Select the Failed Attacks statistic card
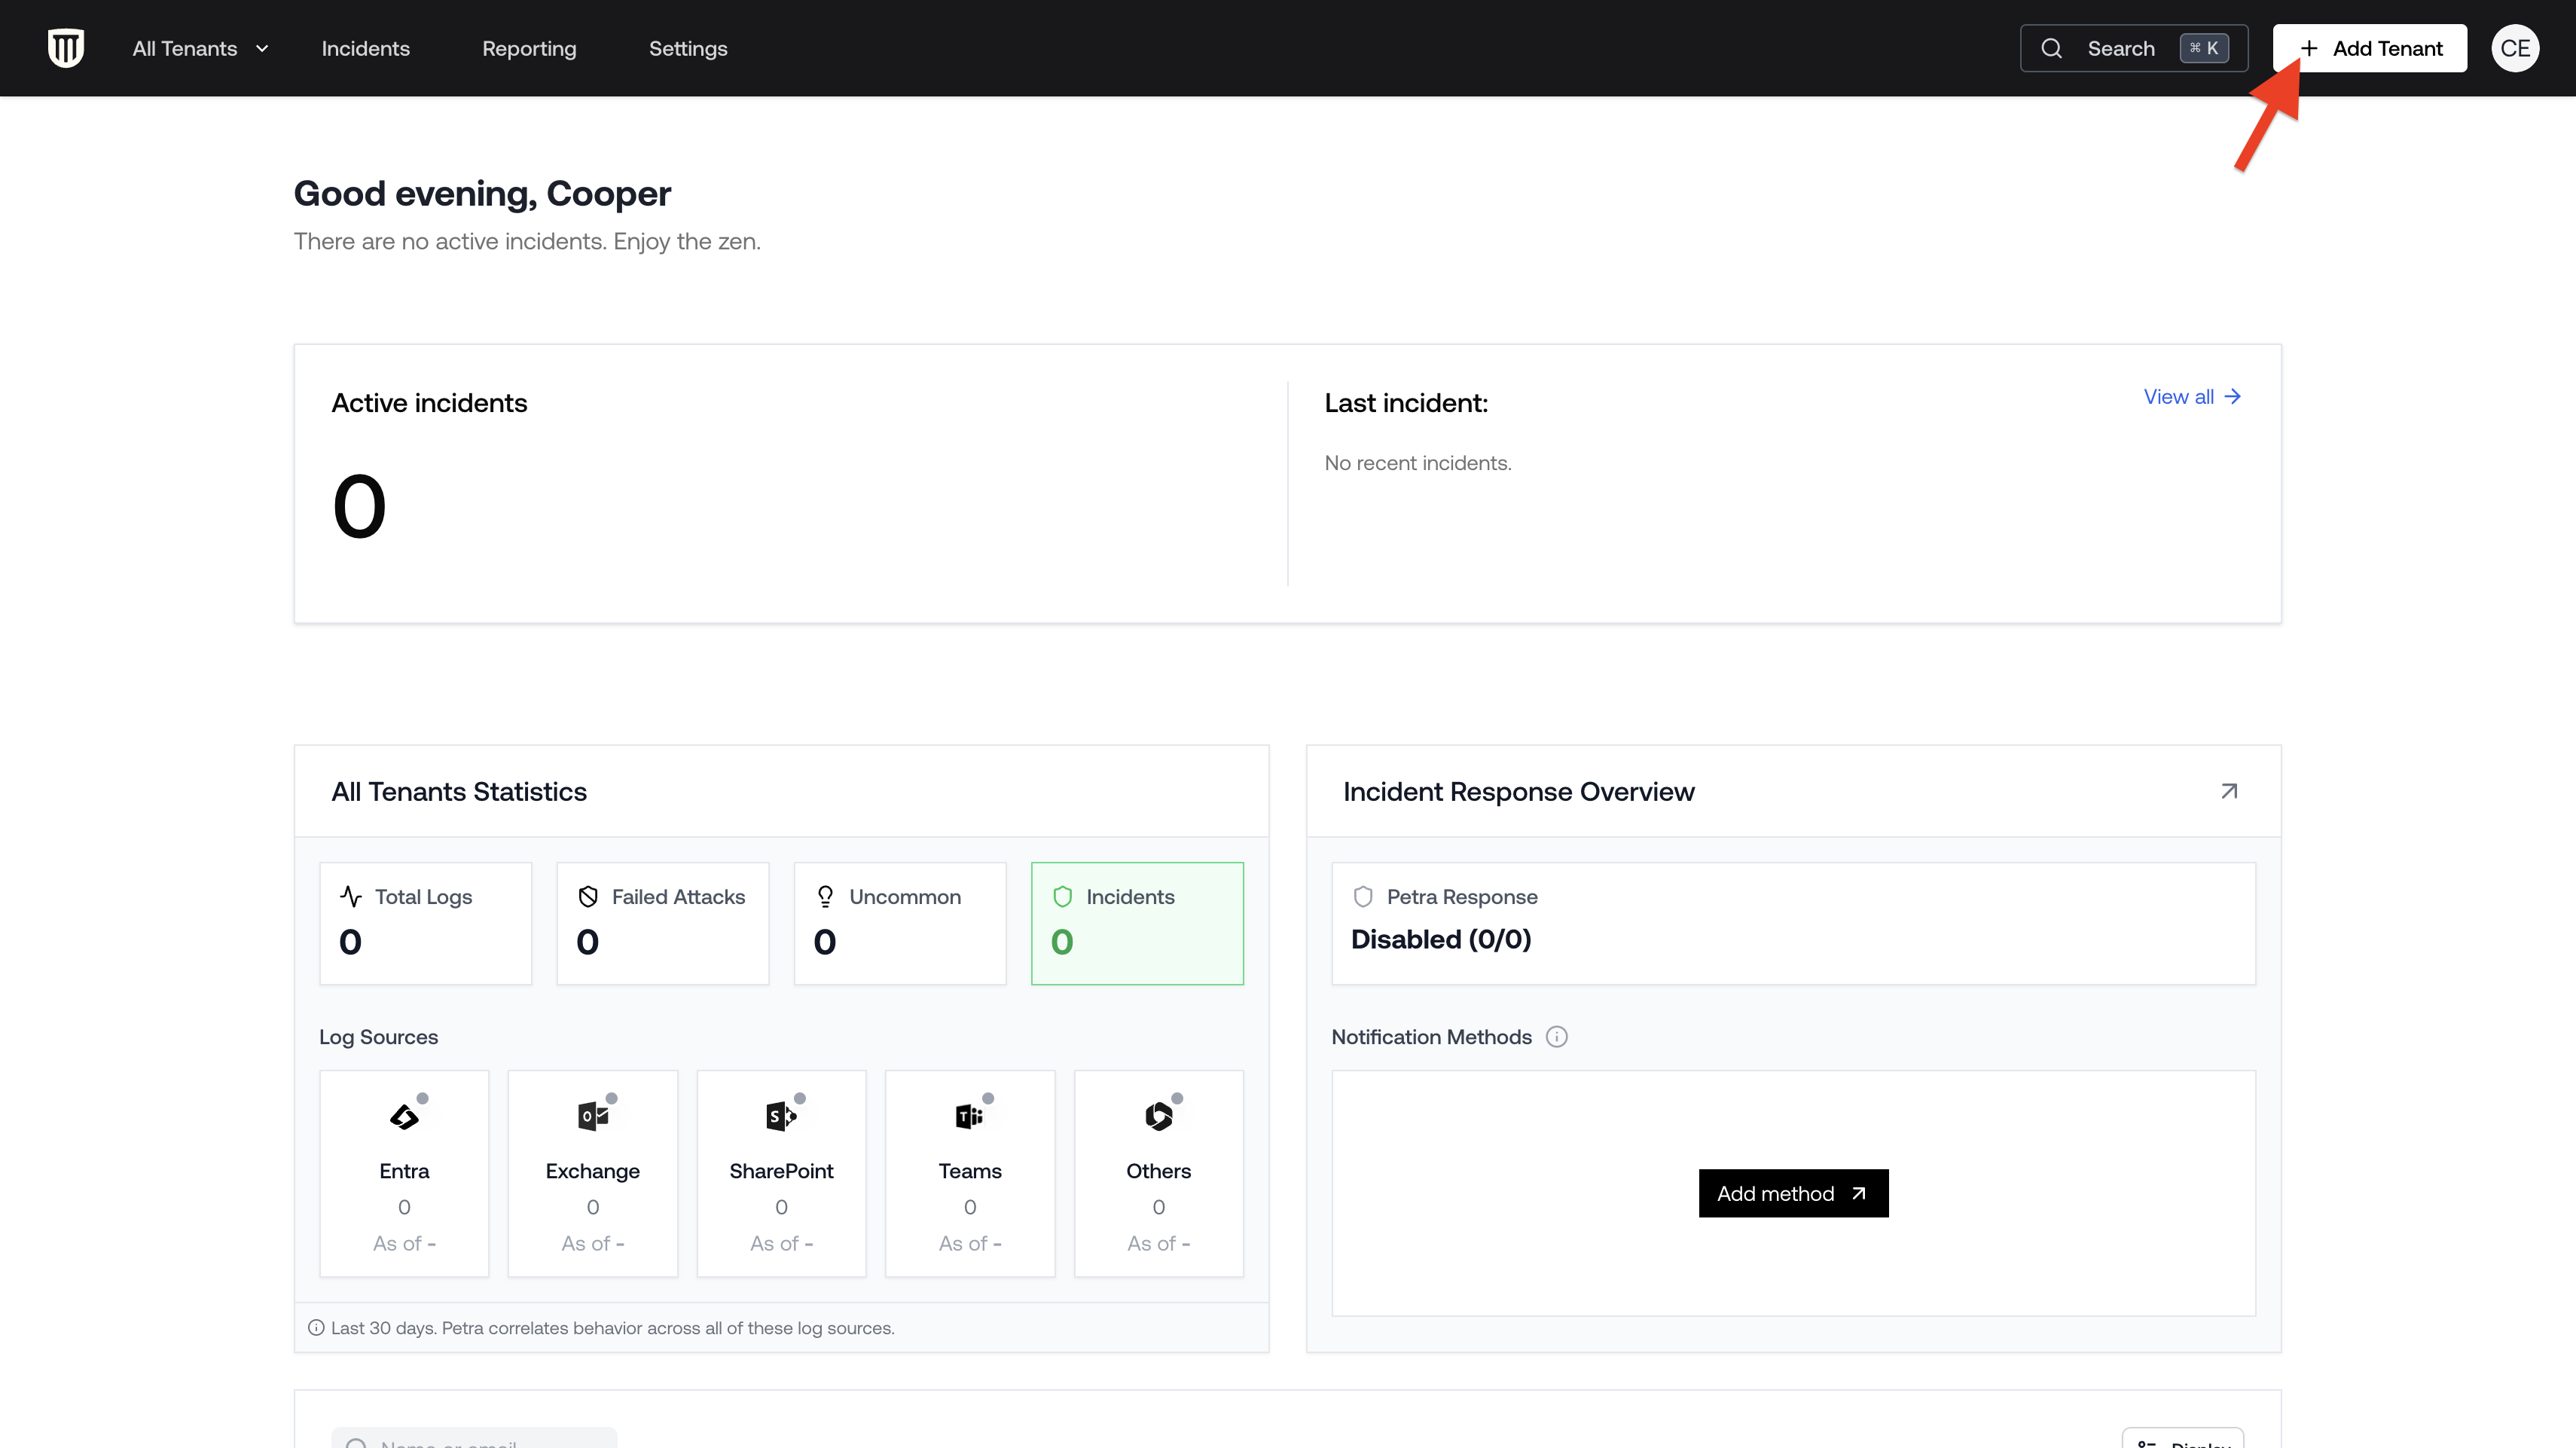The height and width of the screenshot is (1448, 2576). coord(662,922)
